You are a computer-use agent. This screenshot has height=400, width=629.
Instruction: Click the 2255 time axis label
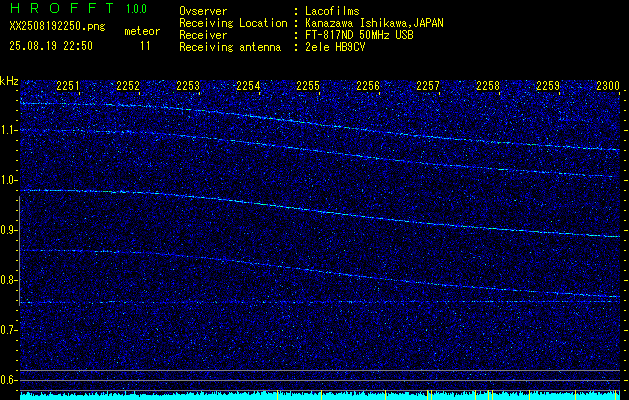point(308,86)
